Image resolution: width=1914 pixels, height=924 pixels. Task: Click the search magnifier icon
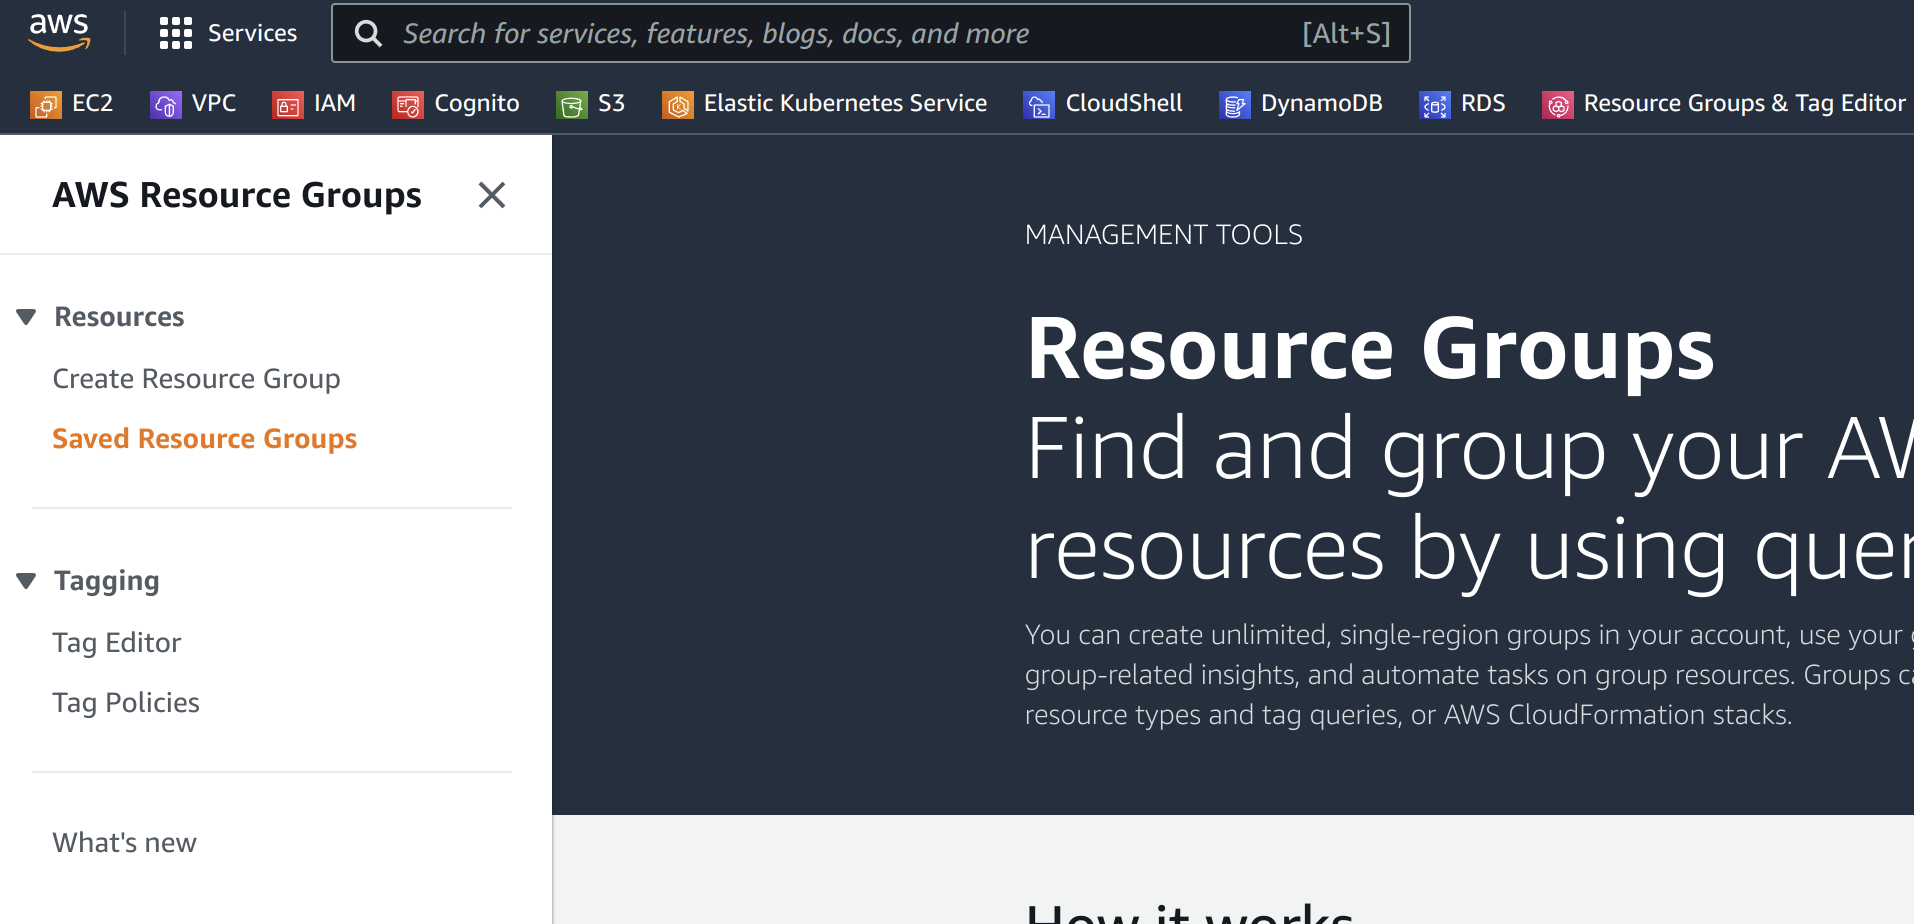[x=368, y=33]
